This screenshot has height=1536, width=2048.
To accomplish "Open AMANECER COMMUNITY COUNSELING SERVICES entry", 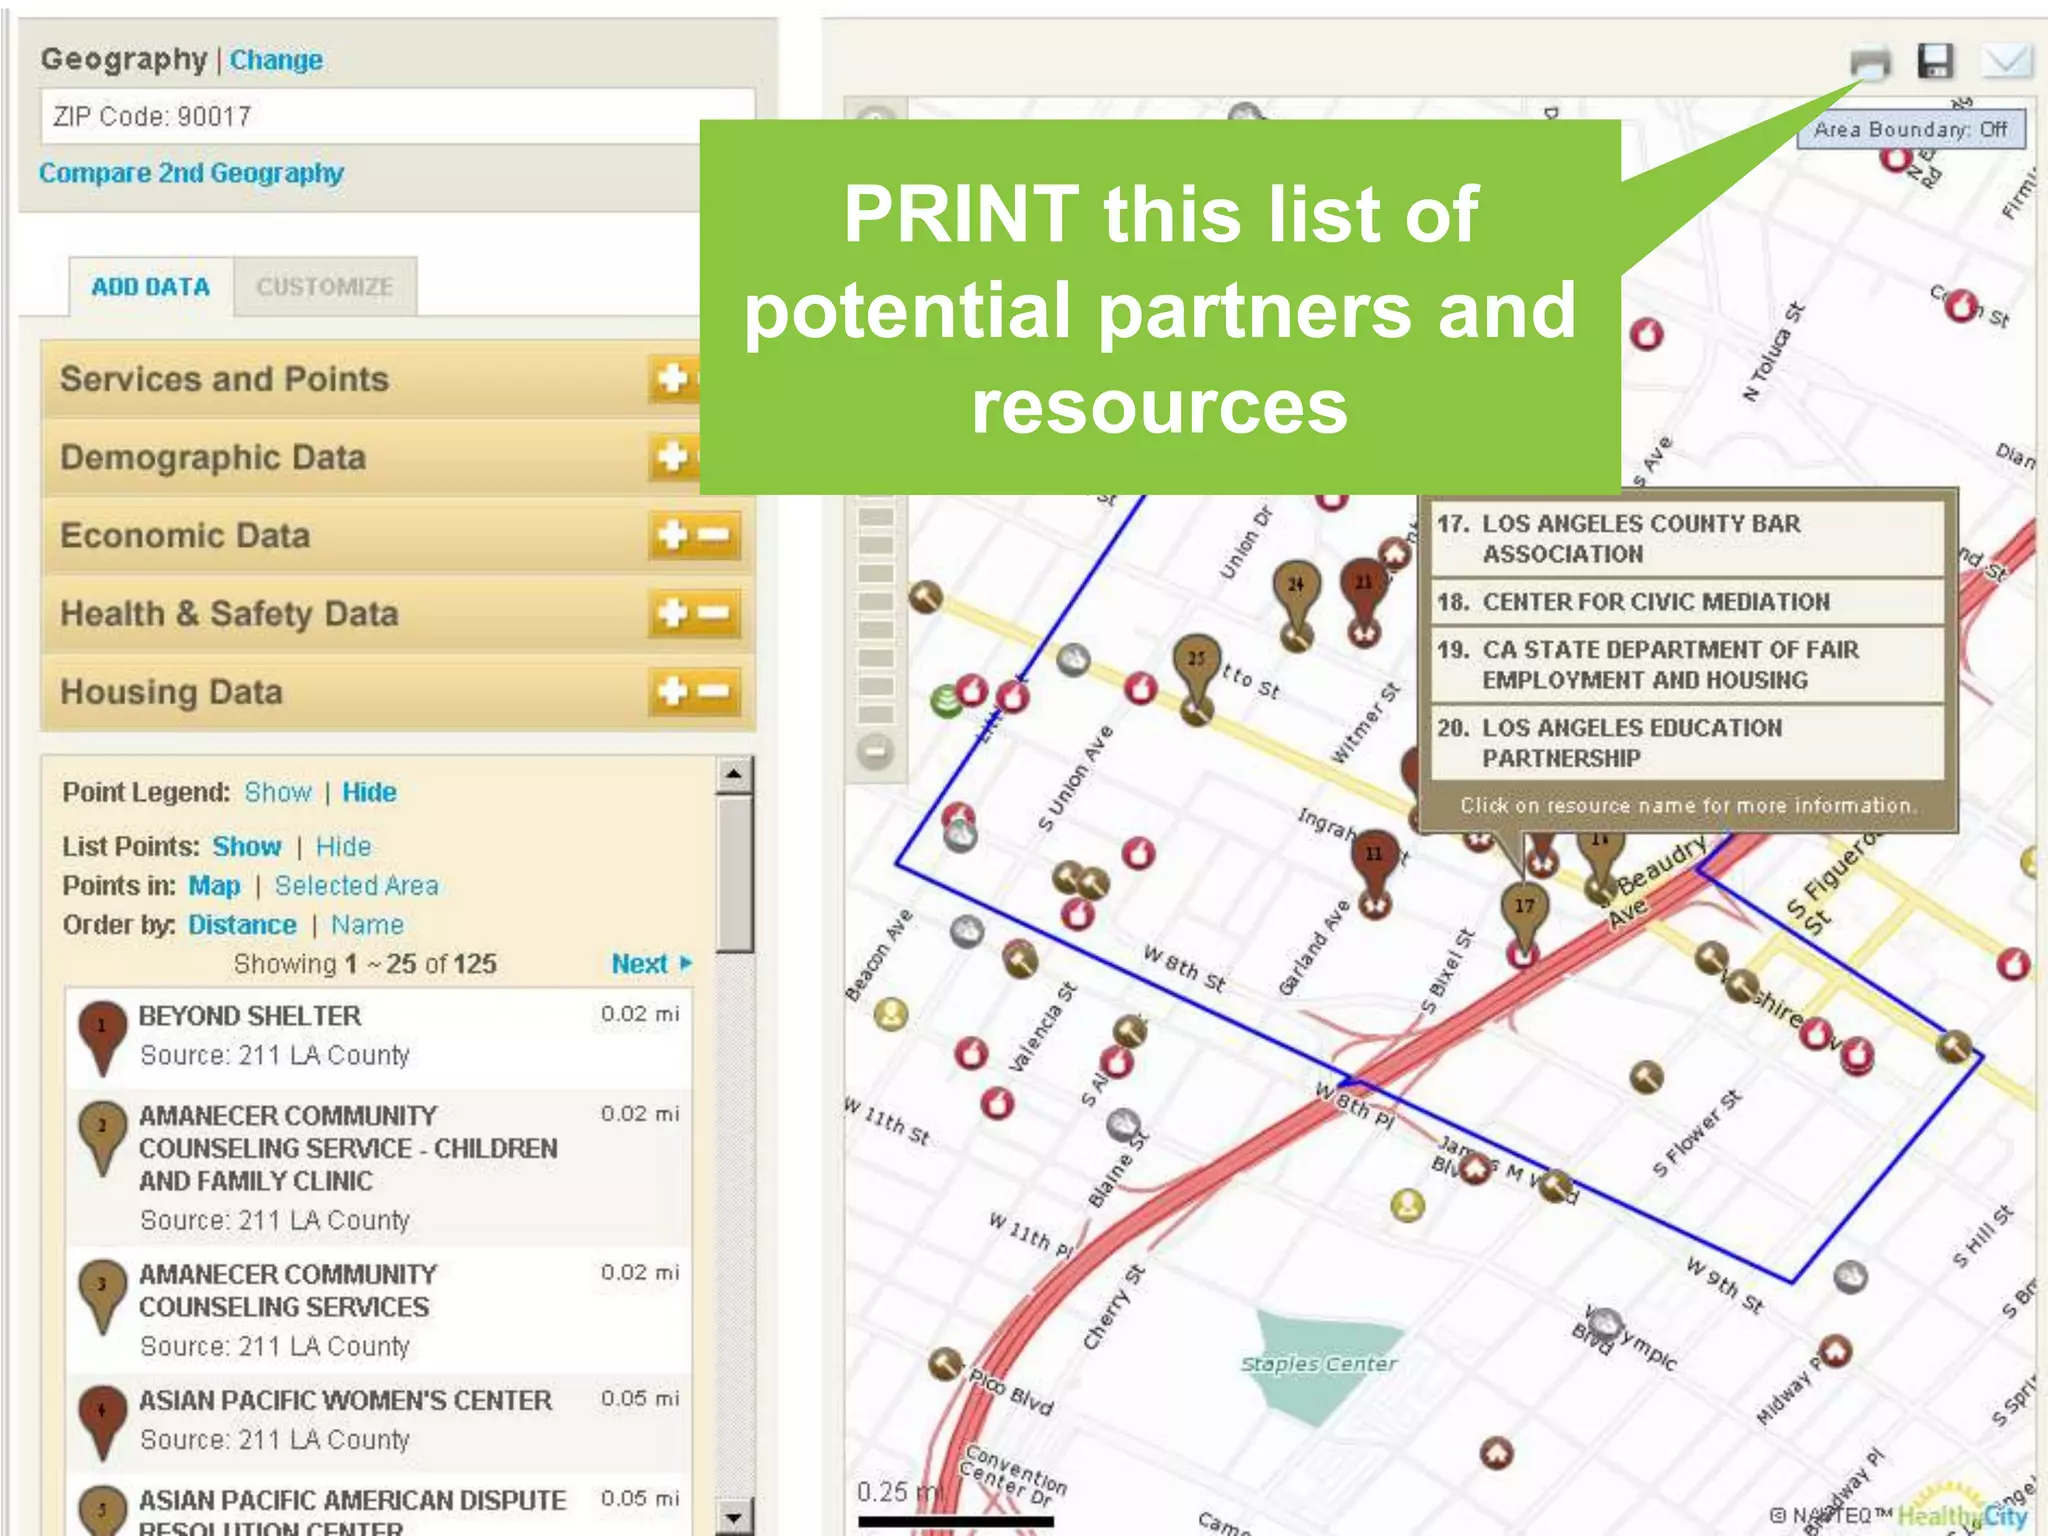I will (379, 1310).
